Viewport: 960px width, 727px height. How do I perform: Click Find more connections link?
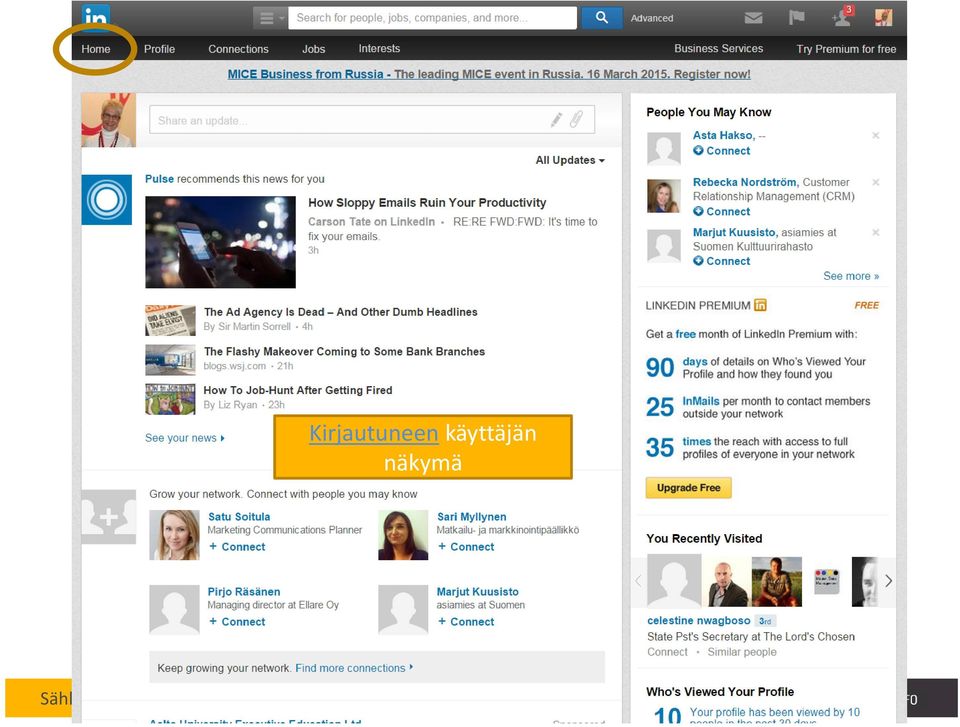point(354,668)
